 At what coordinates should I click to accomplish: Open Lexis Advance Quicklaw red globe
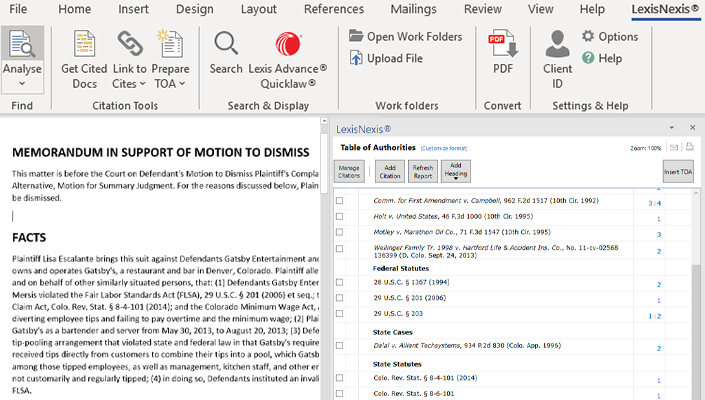tap(288, 44)
